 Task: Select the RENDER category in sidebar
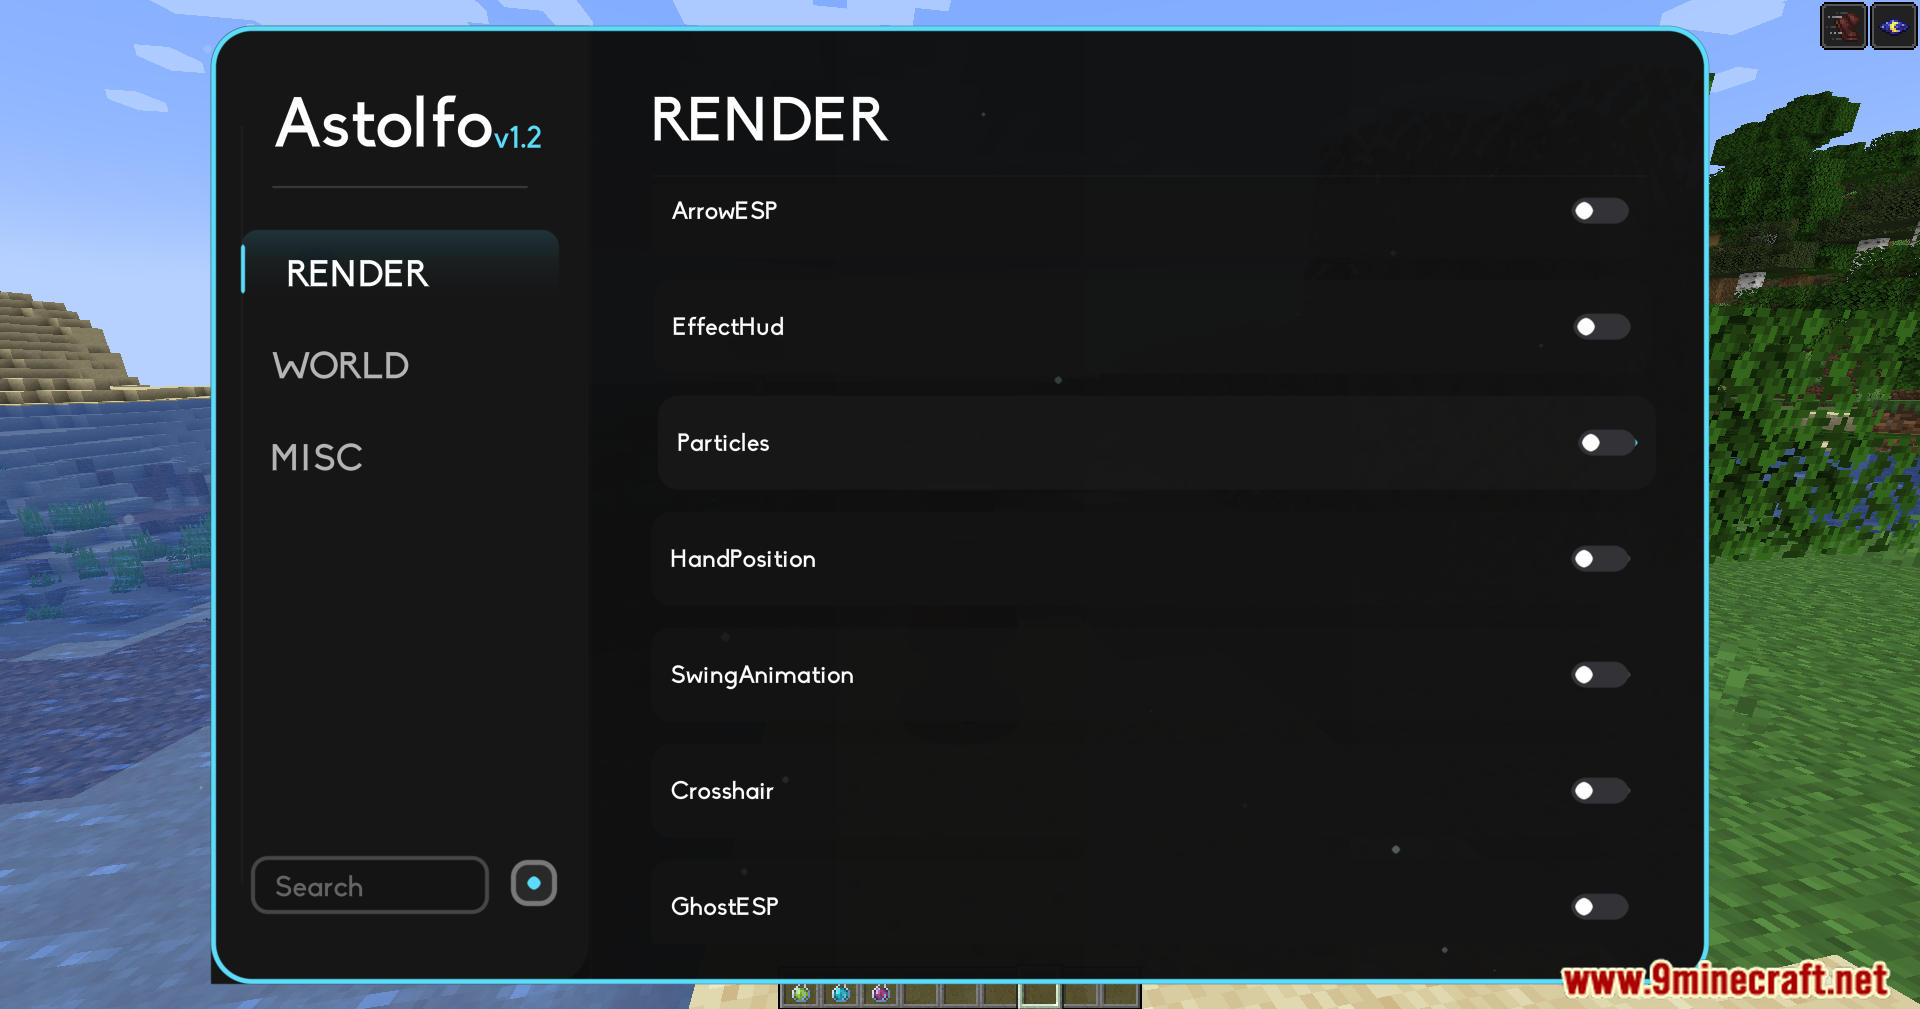pos(357,274)
